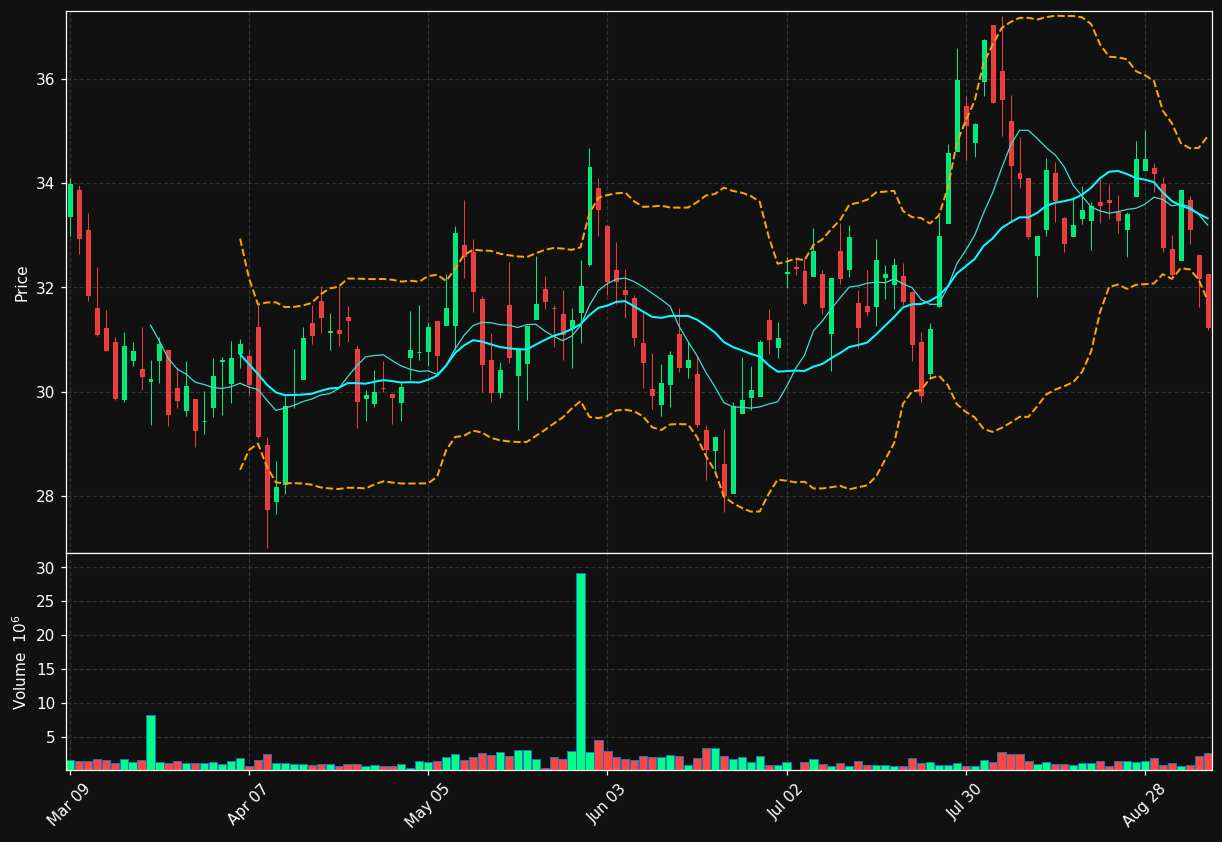Click the volume axis value 5
The image size is (1222, 842).
(53, 738)
